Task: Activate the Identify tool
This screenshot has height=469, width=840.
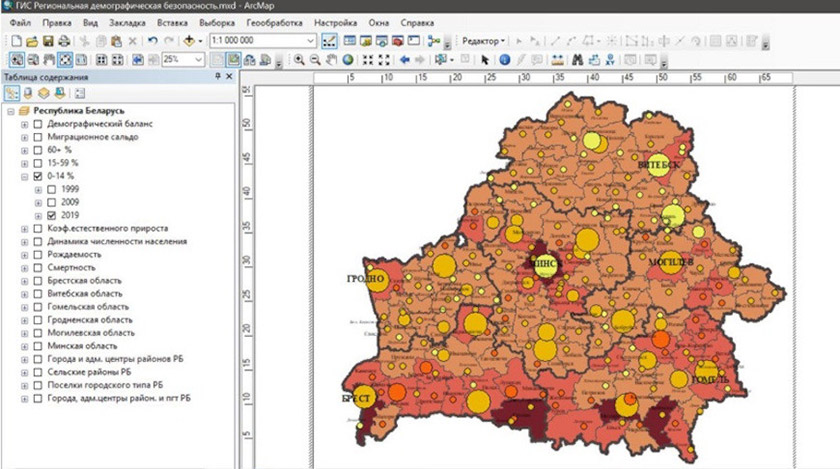Action: [504, 60]
